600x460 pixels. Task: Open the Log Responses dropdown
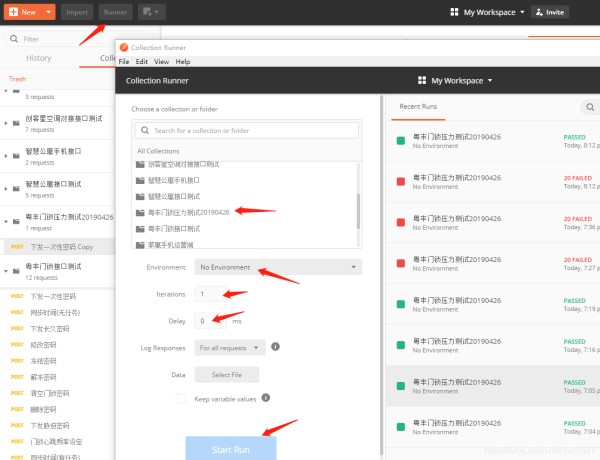230,348
